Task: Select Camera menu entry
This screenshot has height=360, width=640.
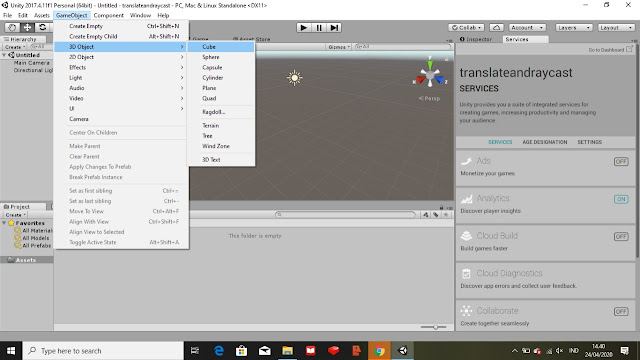Action: pos(122,119)
